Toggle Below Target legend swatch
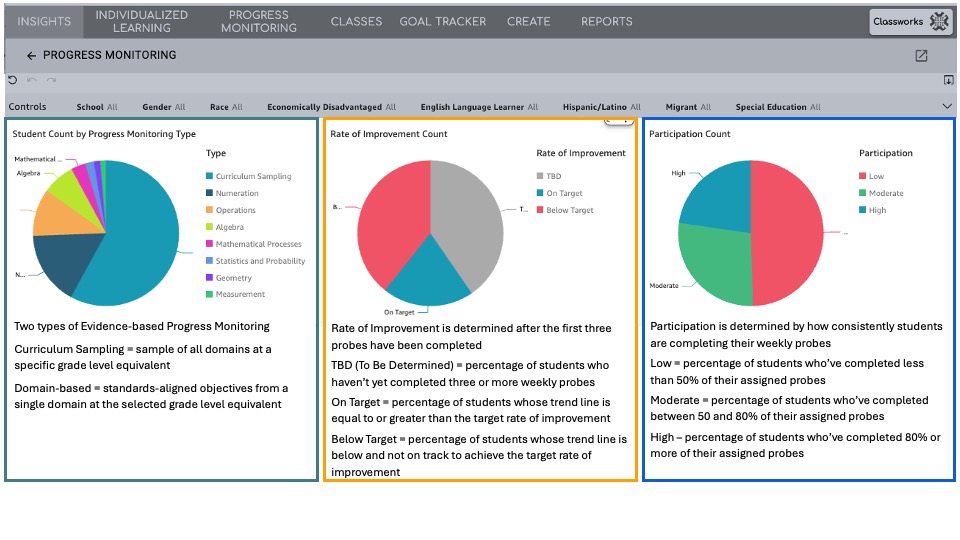Screen dimensions: 960x540 click(540, 210)
